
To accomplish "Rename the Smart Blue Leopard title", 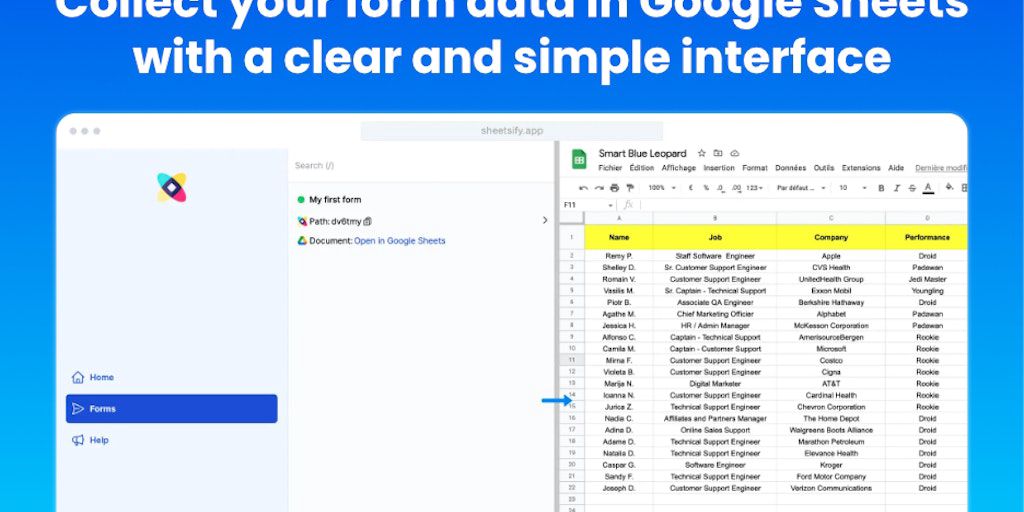I will (643, 153).
